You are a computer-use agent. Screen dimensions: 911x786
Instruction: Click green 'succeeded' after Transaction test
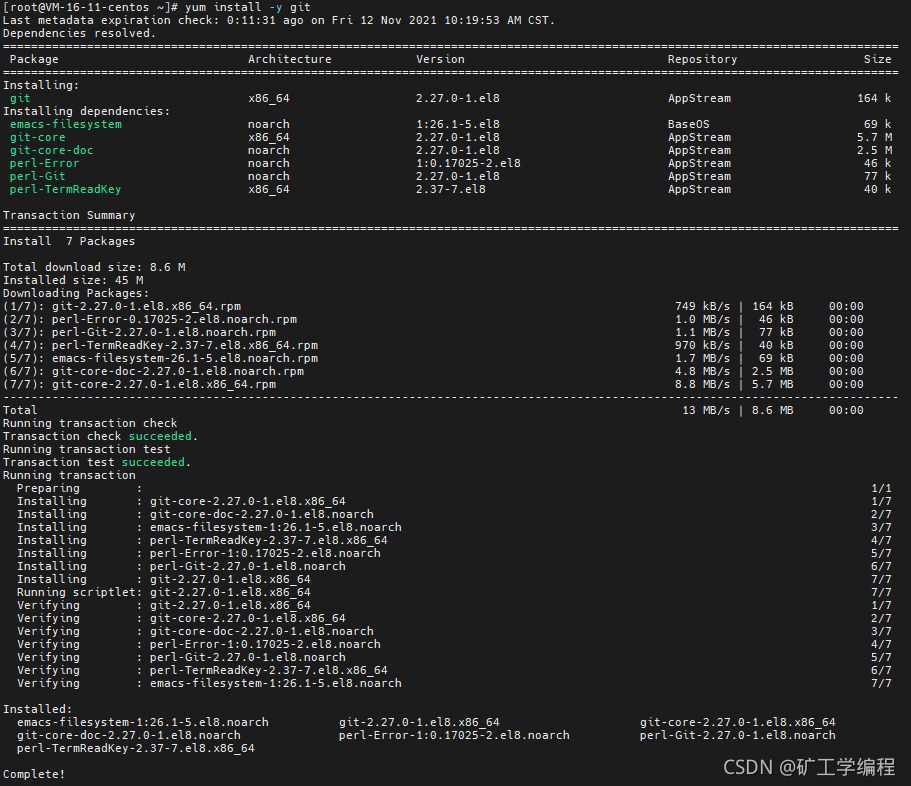153,462
